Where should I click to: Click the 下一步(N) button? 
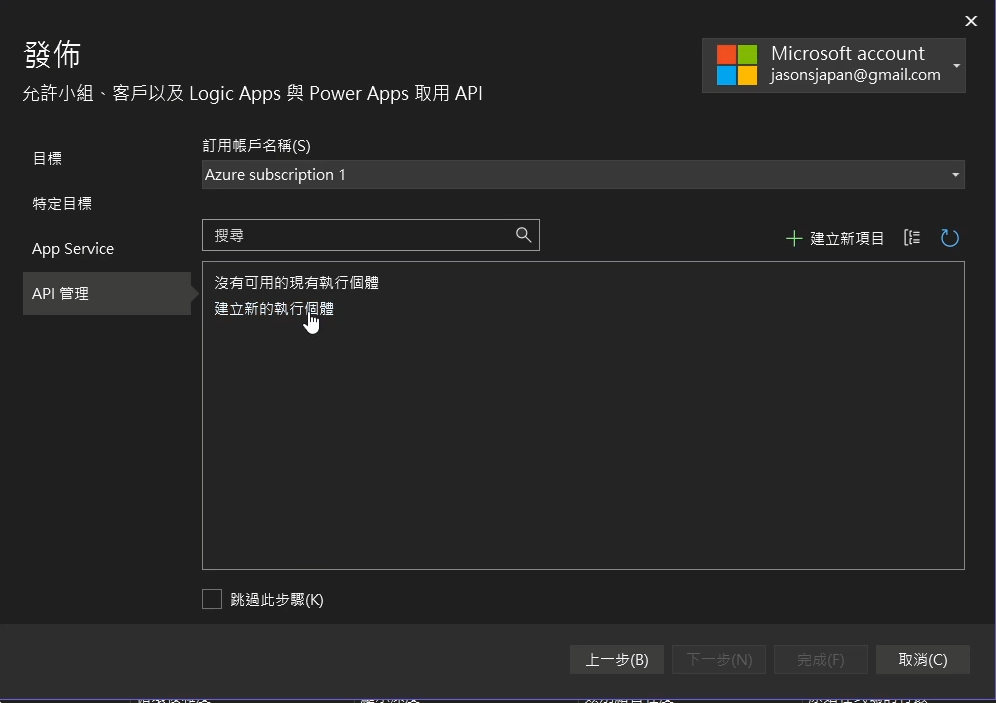tap(719, 660)
